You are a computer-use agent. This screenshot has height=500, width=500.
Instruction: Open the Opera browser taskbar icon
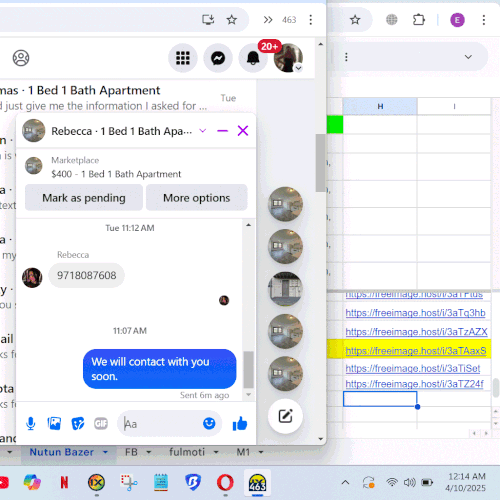tap(225, 482)
